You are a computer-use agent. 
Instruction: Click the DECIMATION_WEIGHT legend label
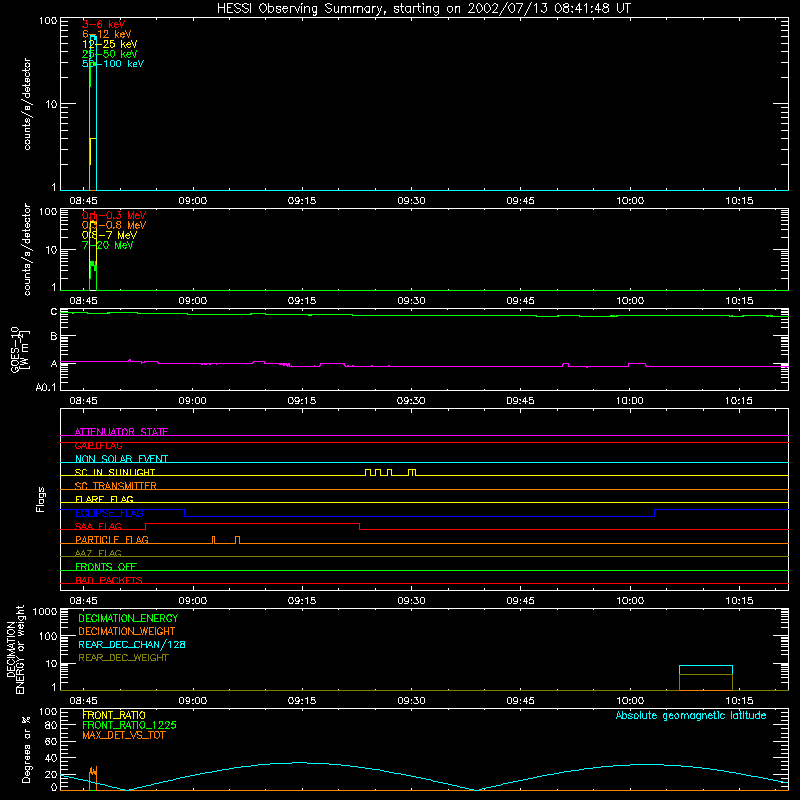127,631
